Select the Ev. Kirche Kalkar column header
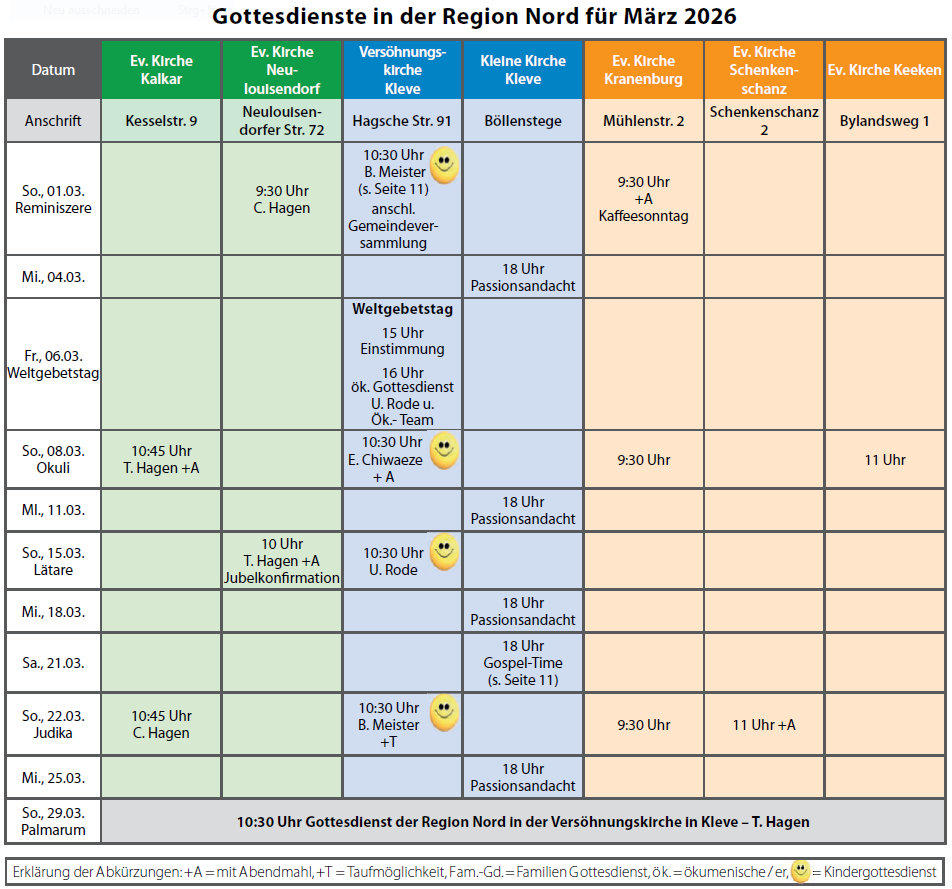The image size is (952, 889). (161, 70)
